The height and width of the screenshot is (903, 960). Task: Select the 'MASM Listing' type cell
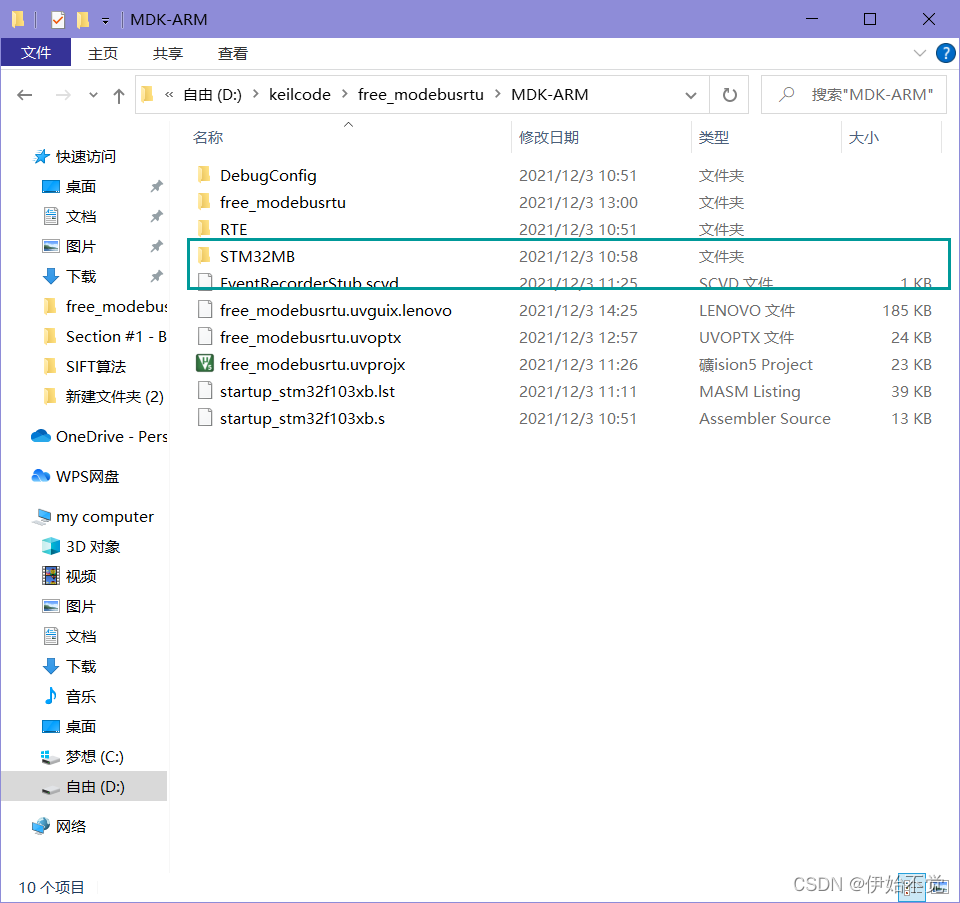click(x=749, y=391)
